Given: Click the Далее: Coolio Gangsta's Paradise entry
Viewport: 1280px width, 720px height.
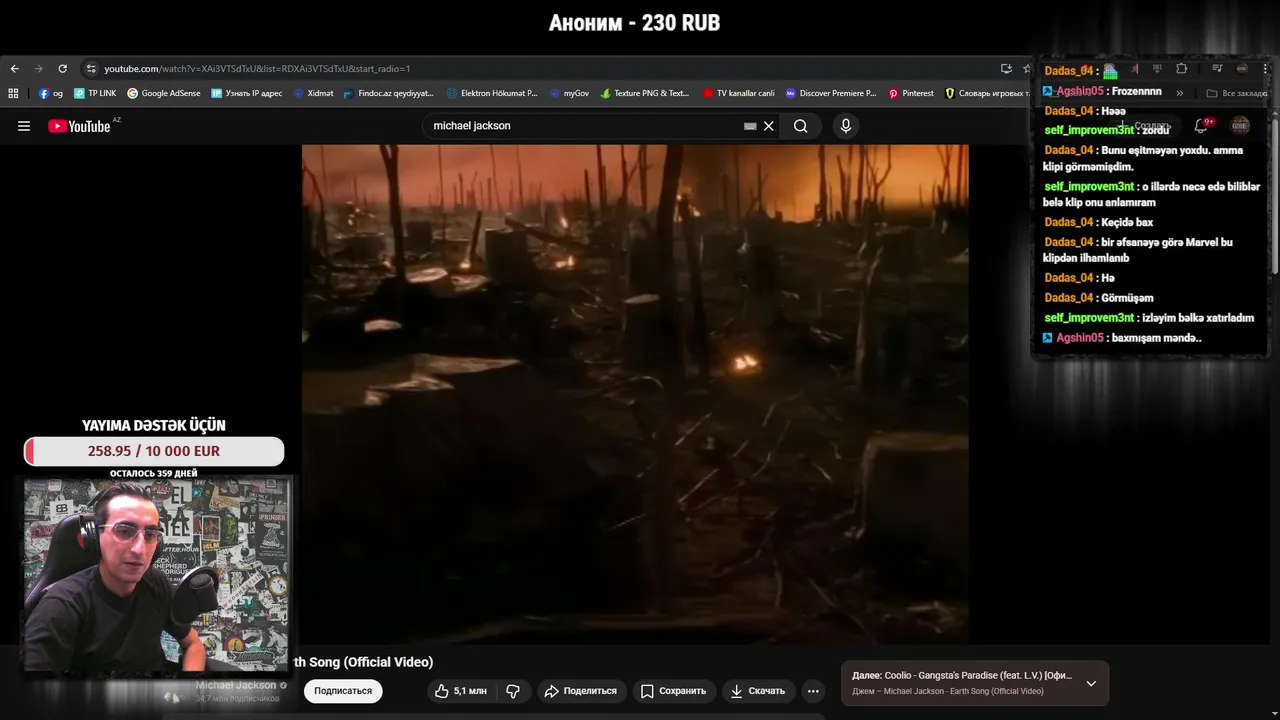Looking at the screenshot, I should coord(961,675).
